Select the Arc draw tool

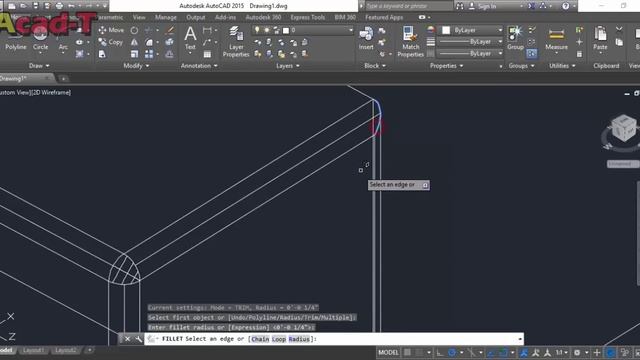tap(63, 41)
